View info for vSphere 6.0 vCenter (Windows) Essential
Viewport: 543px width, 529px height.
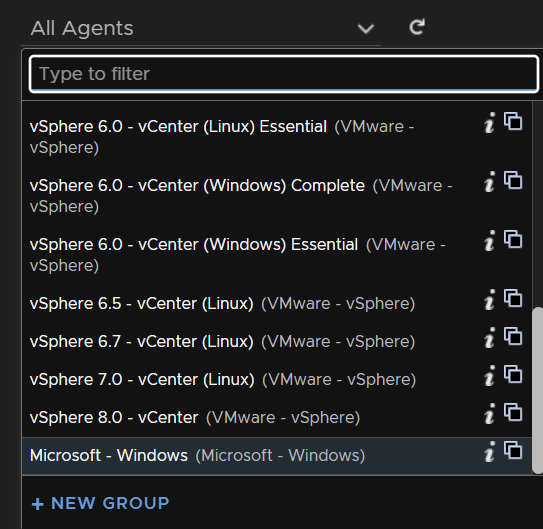click(489, 241)
